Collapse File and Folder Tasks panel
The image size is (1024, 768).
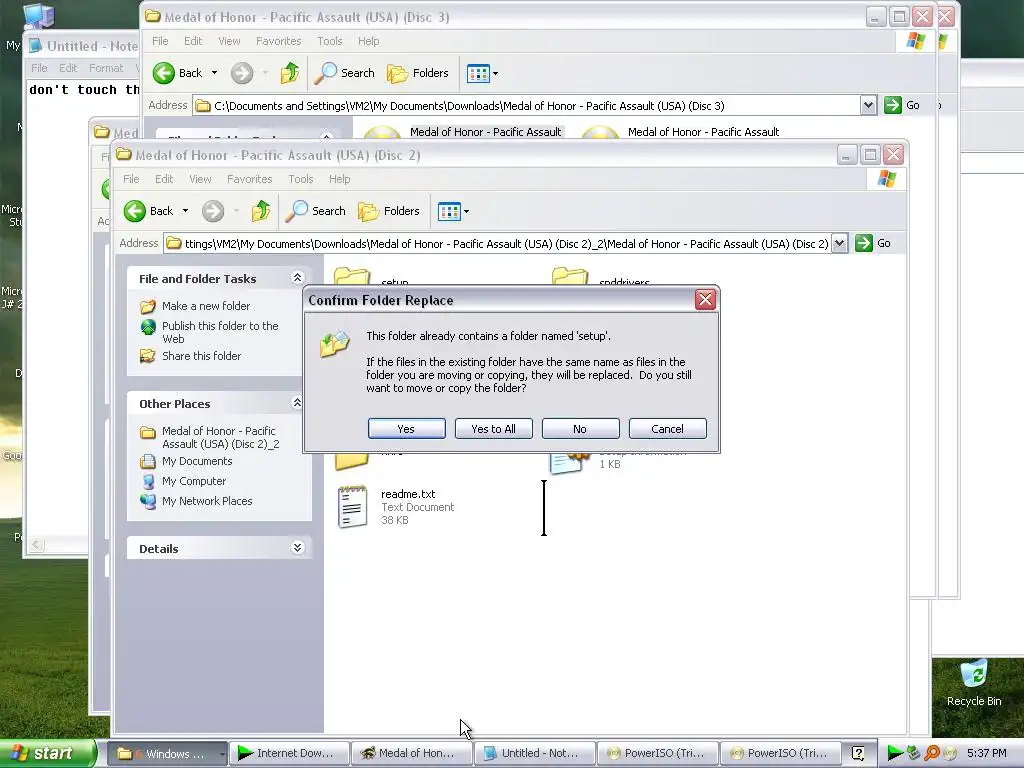pos(297,278)
